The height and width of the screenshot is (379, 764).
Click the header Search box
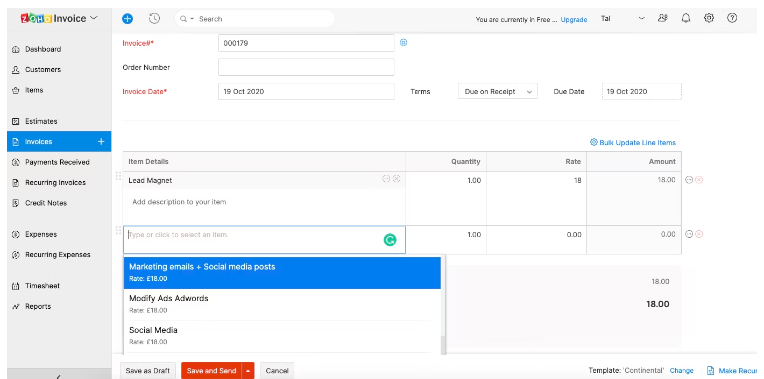click(255, 19)
